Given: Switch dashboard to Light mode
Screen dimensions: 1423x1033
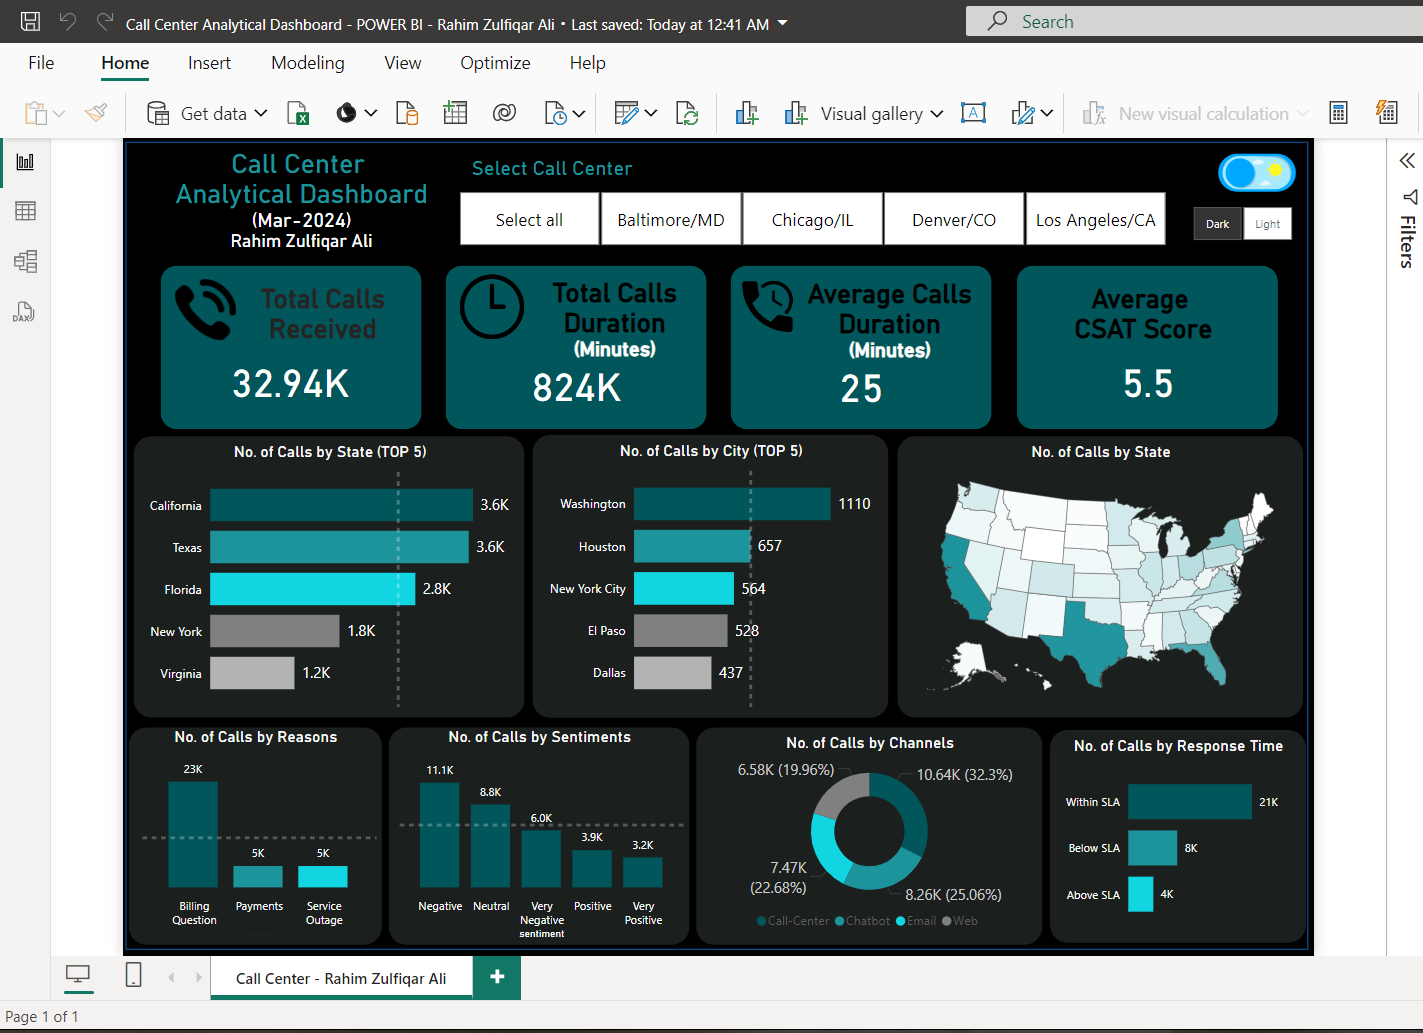Looking at the screenshot, I should tap(1267, 223).
